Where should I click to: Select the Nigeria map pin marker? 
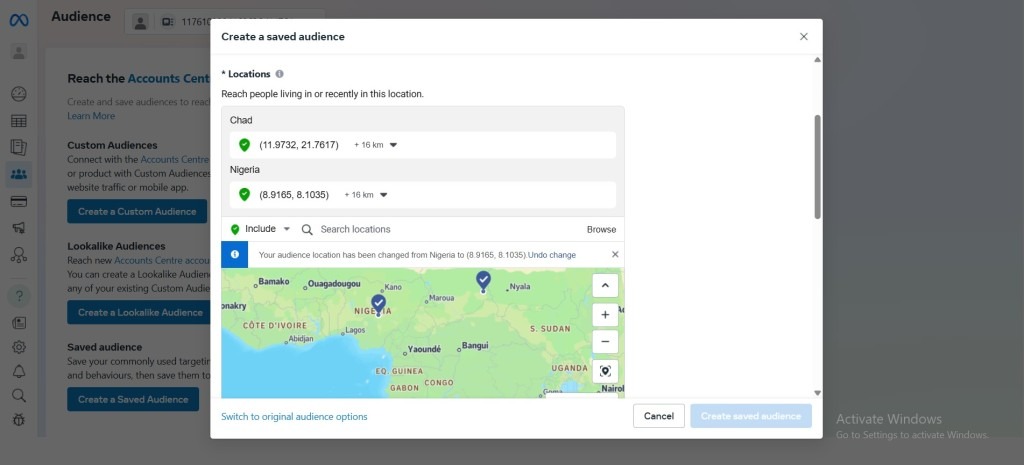tap(378, 303)
